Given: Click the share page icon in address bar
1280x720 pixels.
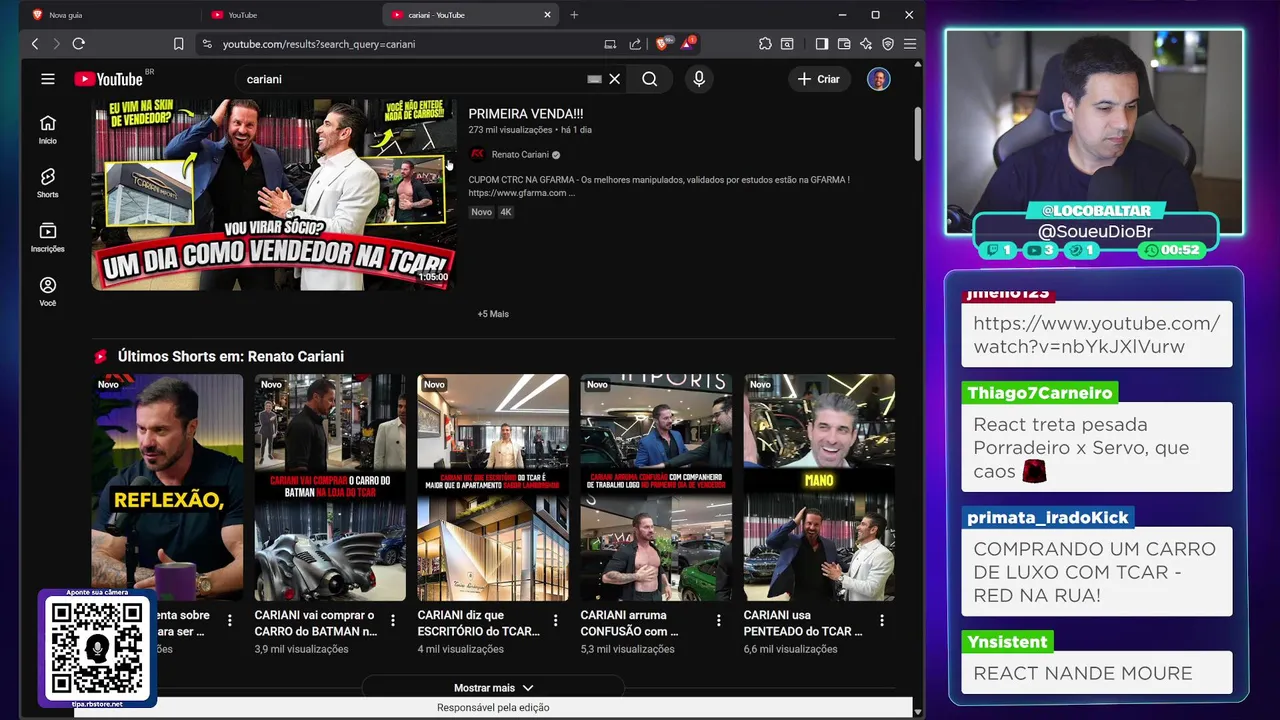Looking at the screenshot, I should (x=635, y=44).
